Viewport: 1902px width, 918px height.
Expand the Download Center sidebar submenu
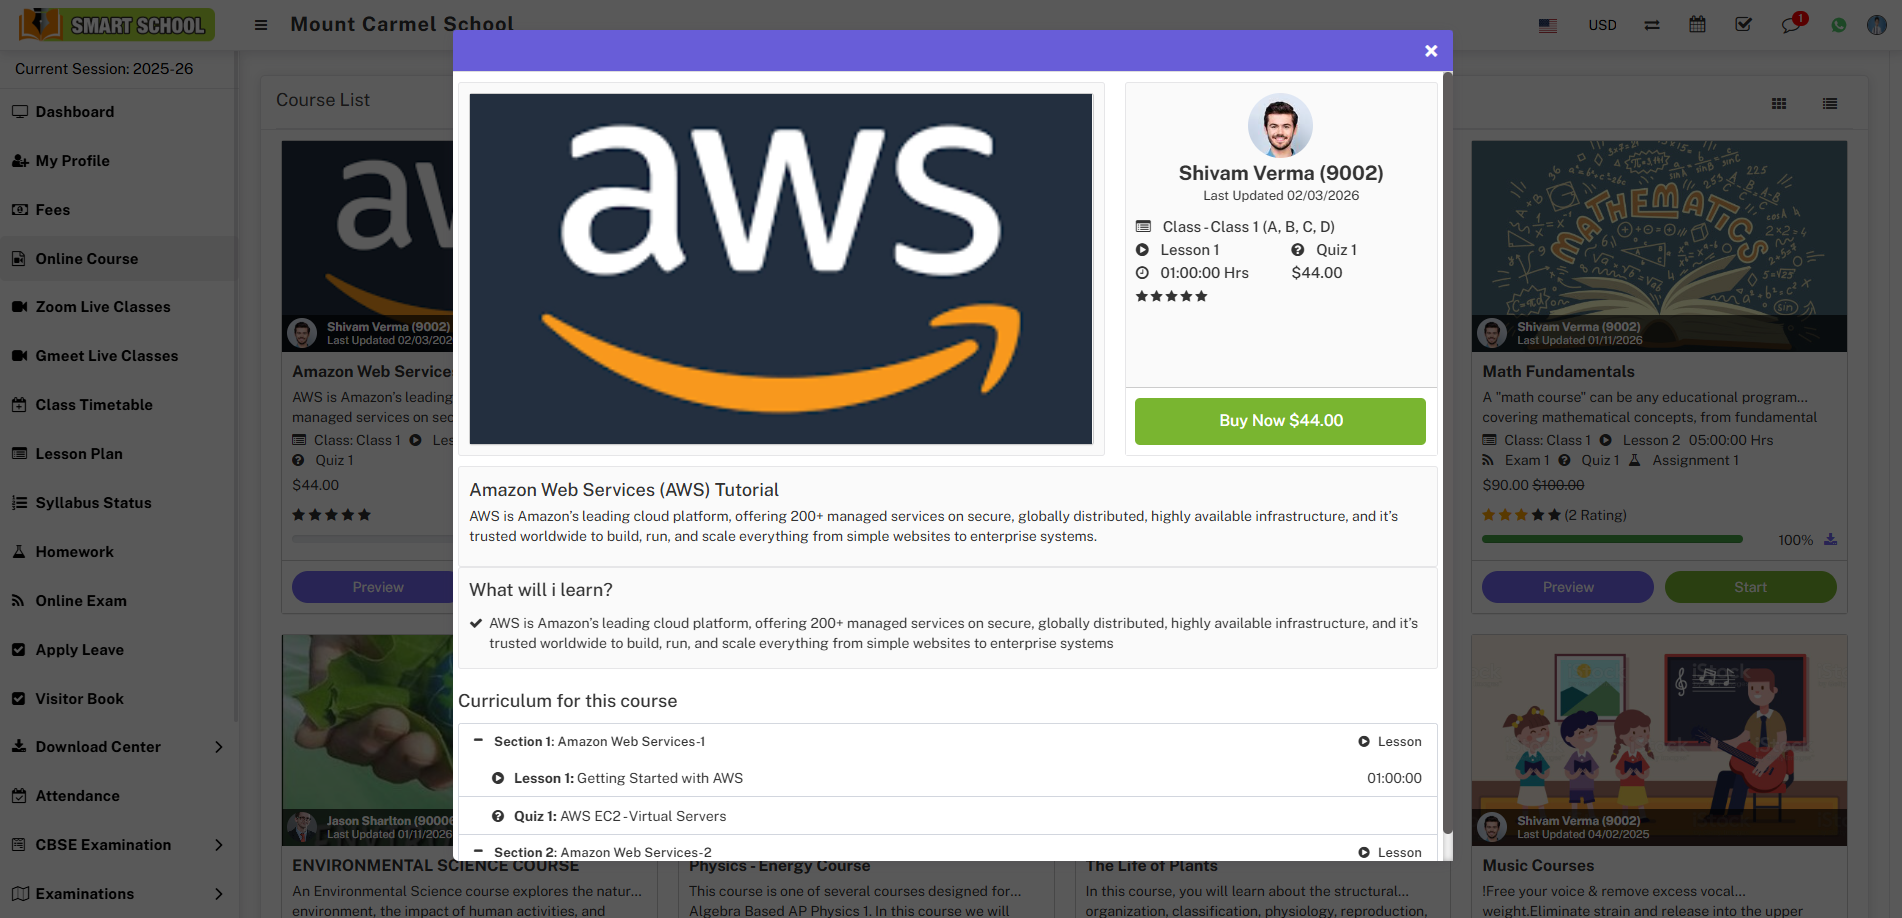tap(218, 747)
